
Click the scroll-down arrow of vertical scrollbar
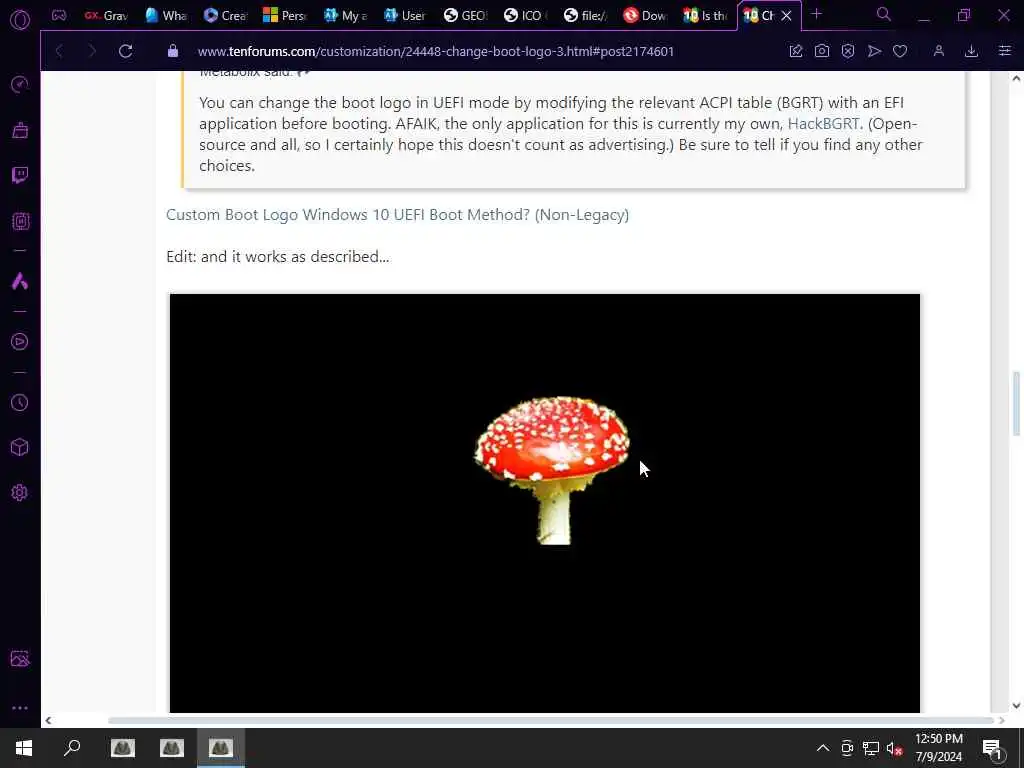pyautogui.click(x=1016, y=705)
